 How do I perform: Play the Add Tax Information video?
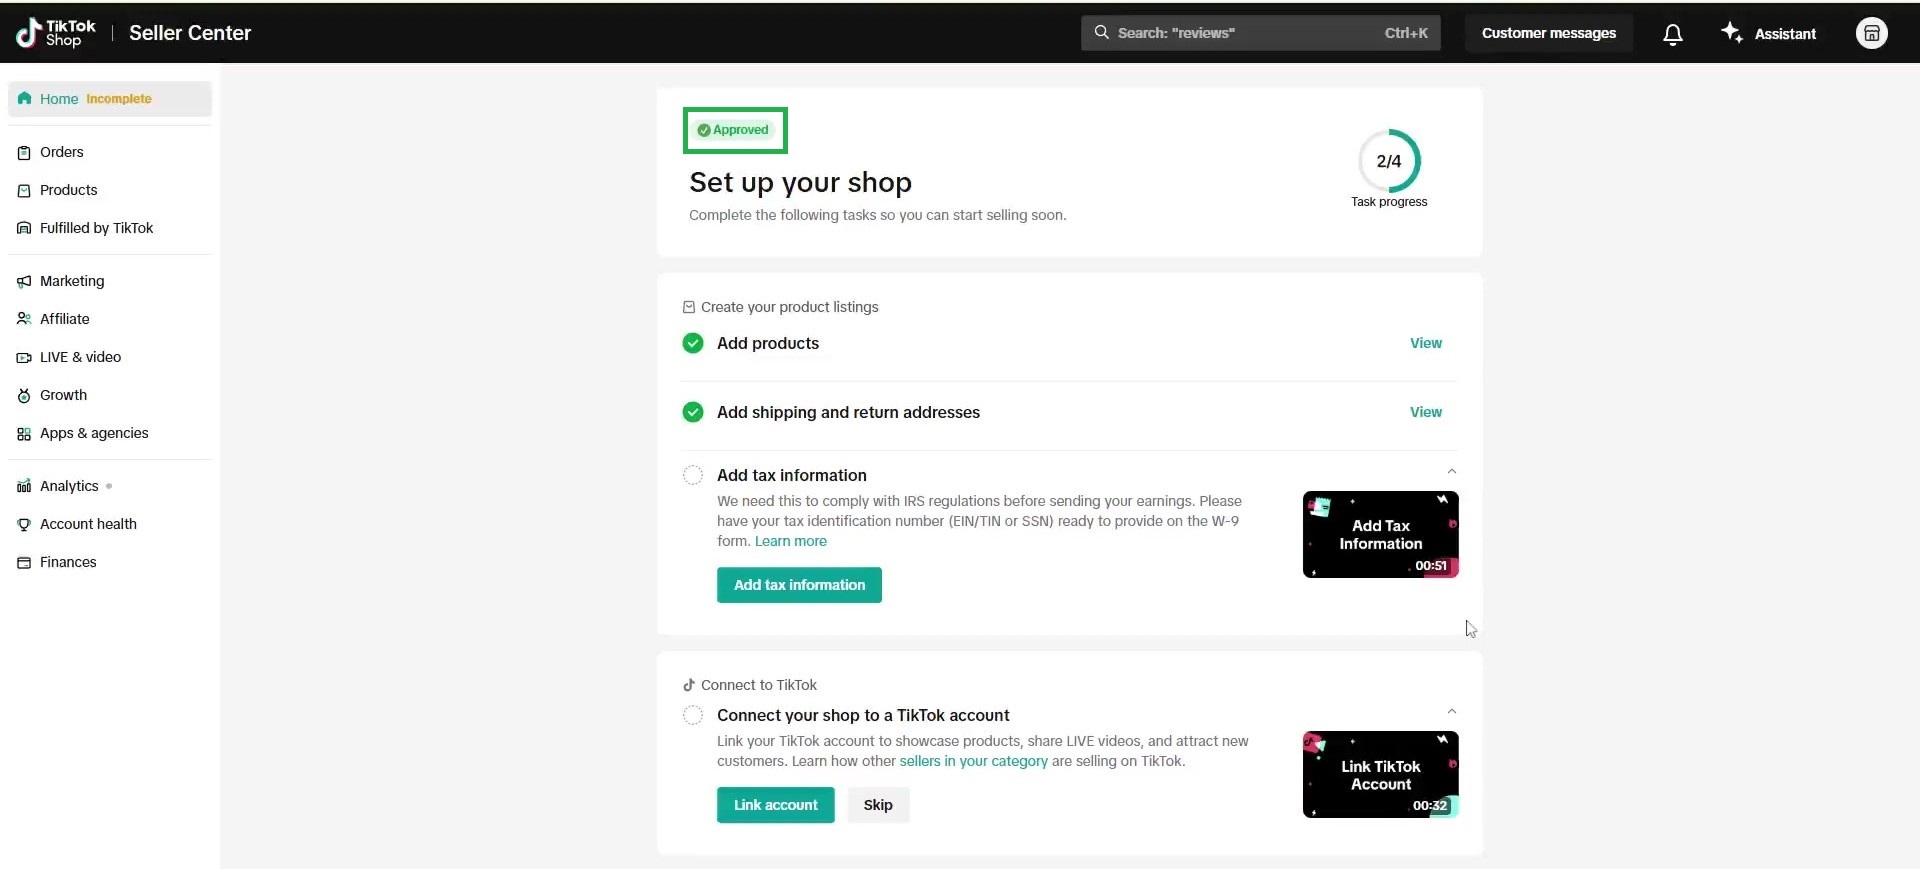click(1380, 534)
